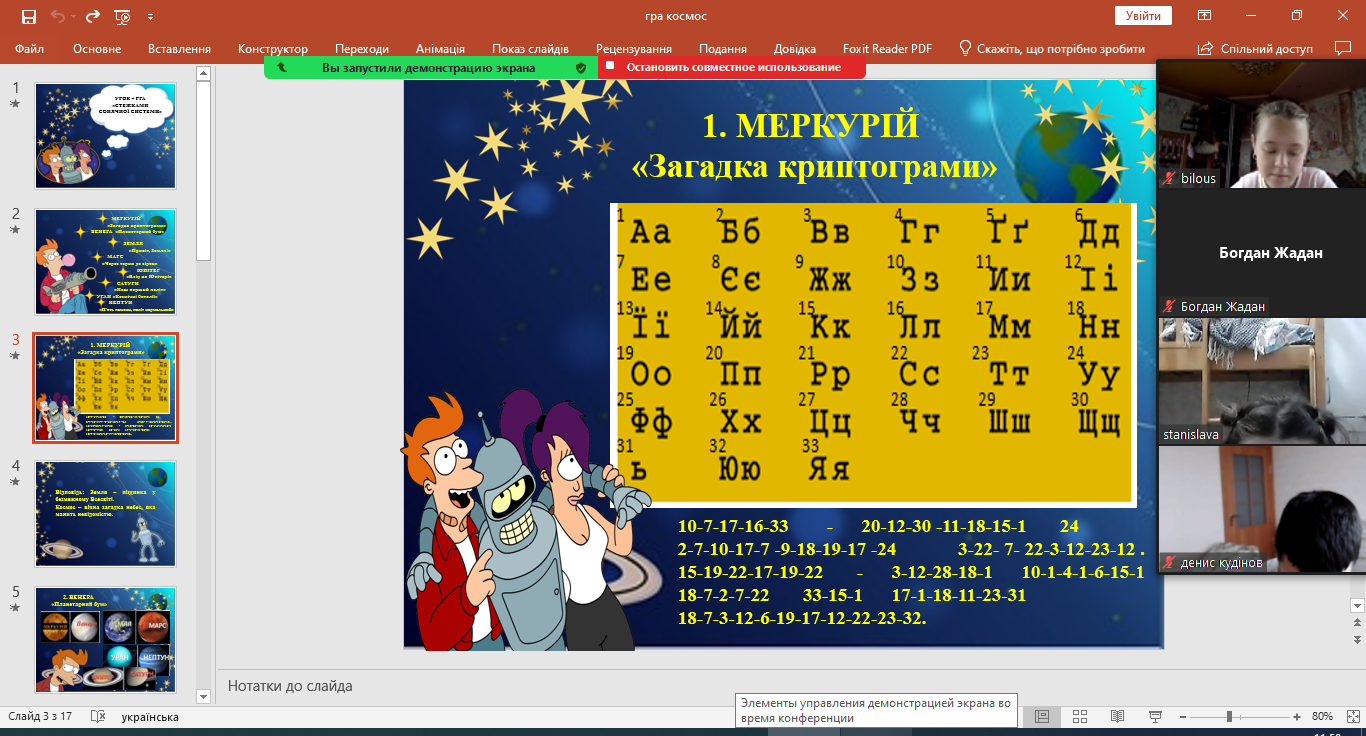The image size is (1366, 736).
Task: Save the presentation with the floppy disk icon
Action: pyautogui.click(x=28, y=16)
